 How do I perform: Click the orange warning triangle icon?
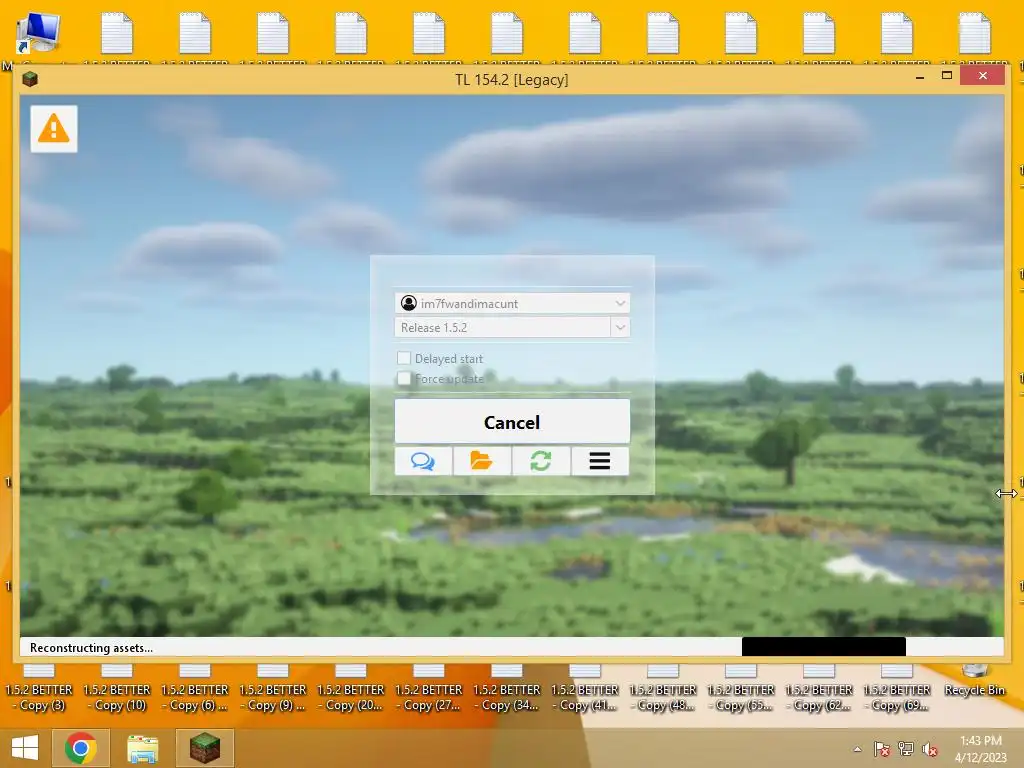pos(54,129)
